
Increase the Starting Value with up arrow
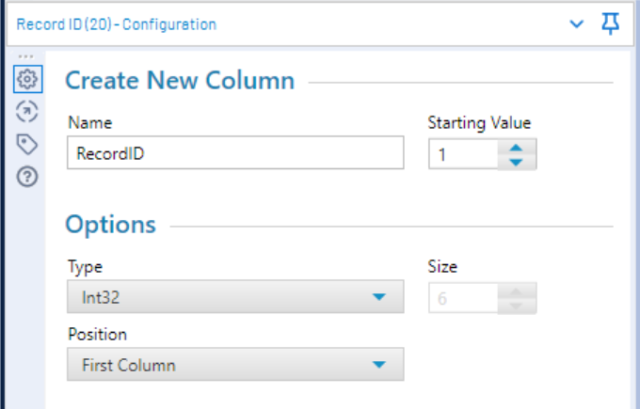coord(516,147)
